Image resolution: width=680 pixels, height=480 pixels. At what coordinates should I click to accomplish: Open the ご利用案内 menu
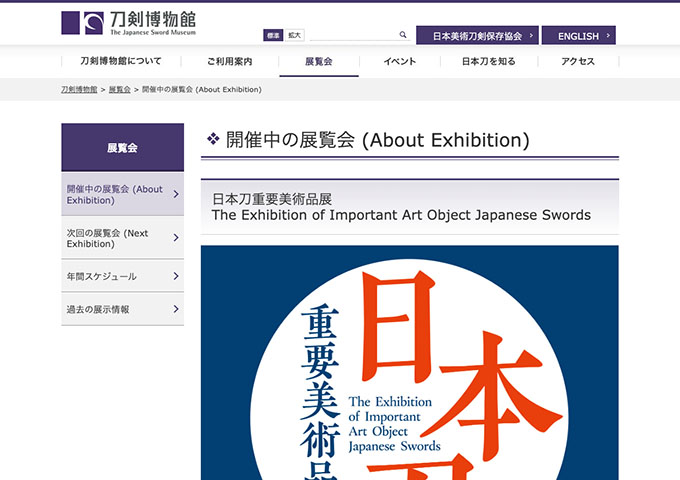click(x=229, y=61)
